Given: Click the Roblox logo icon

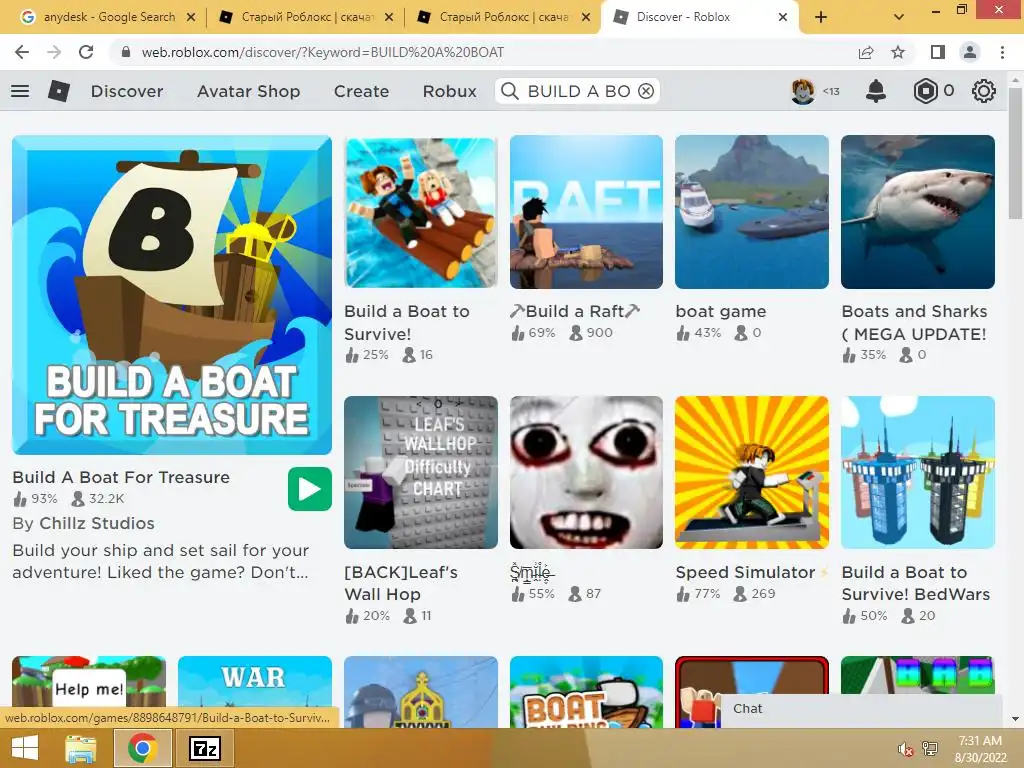Looking at the screenshot, I should (59, 91).
